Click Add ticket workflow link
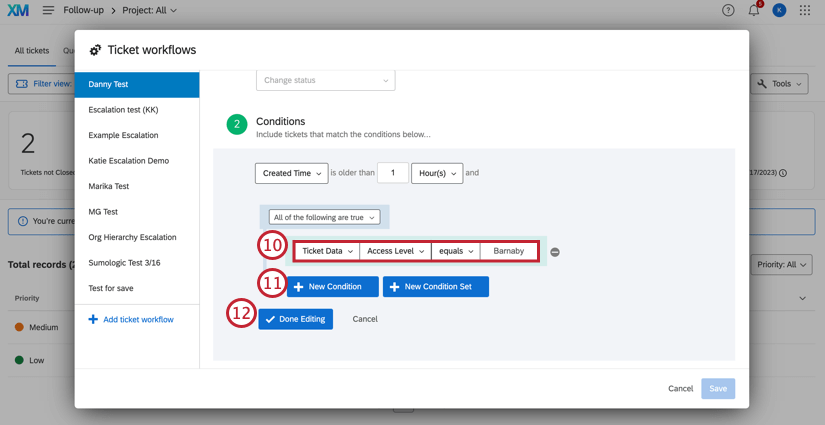Screen dimensions: 825x425 click(x=131, y=319)
